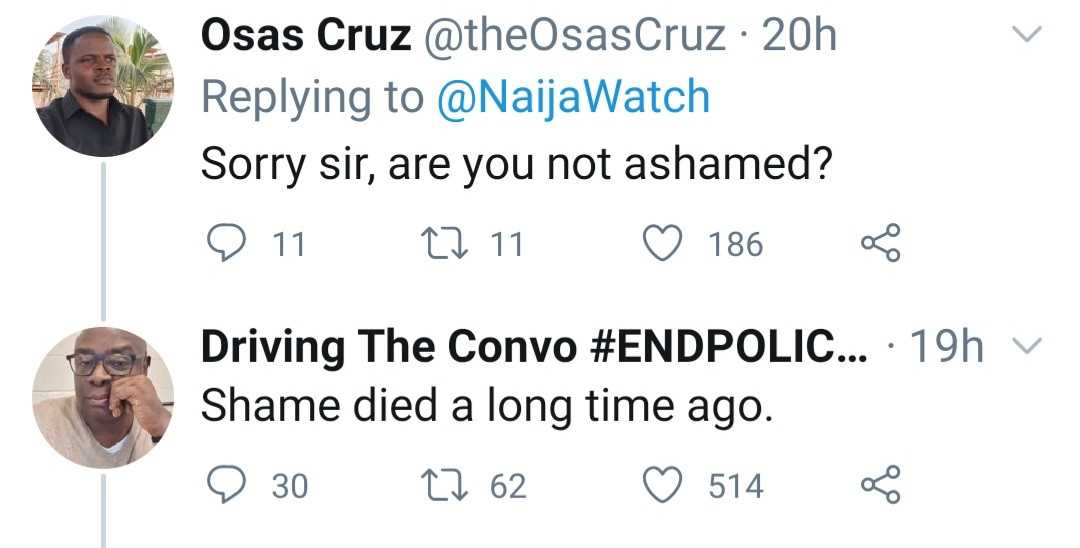This screenshot has width=1080, height=548.
Task: Open the options chevron on Osas Cruz's tweet
Action: tap(1026, 36)
